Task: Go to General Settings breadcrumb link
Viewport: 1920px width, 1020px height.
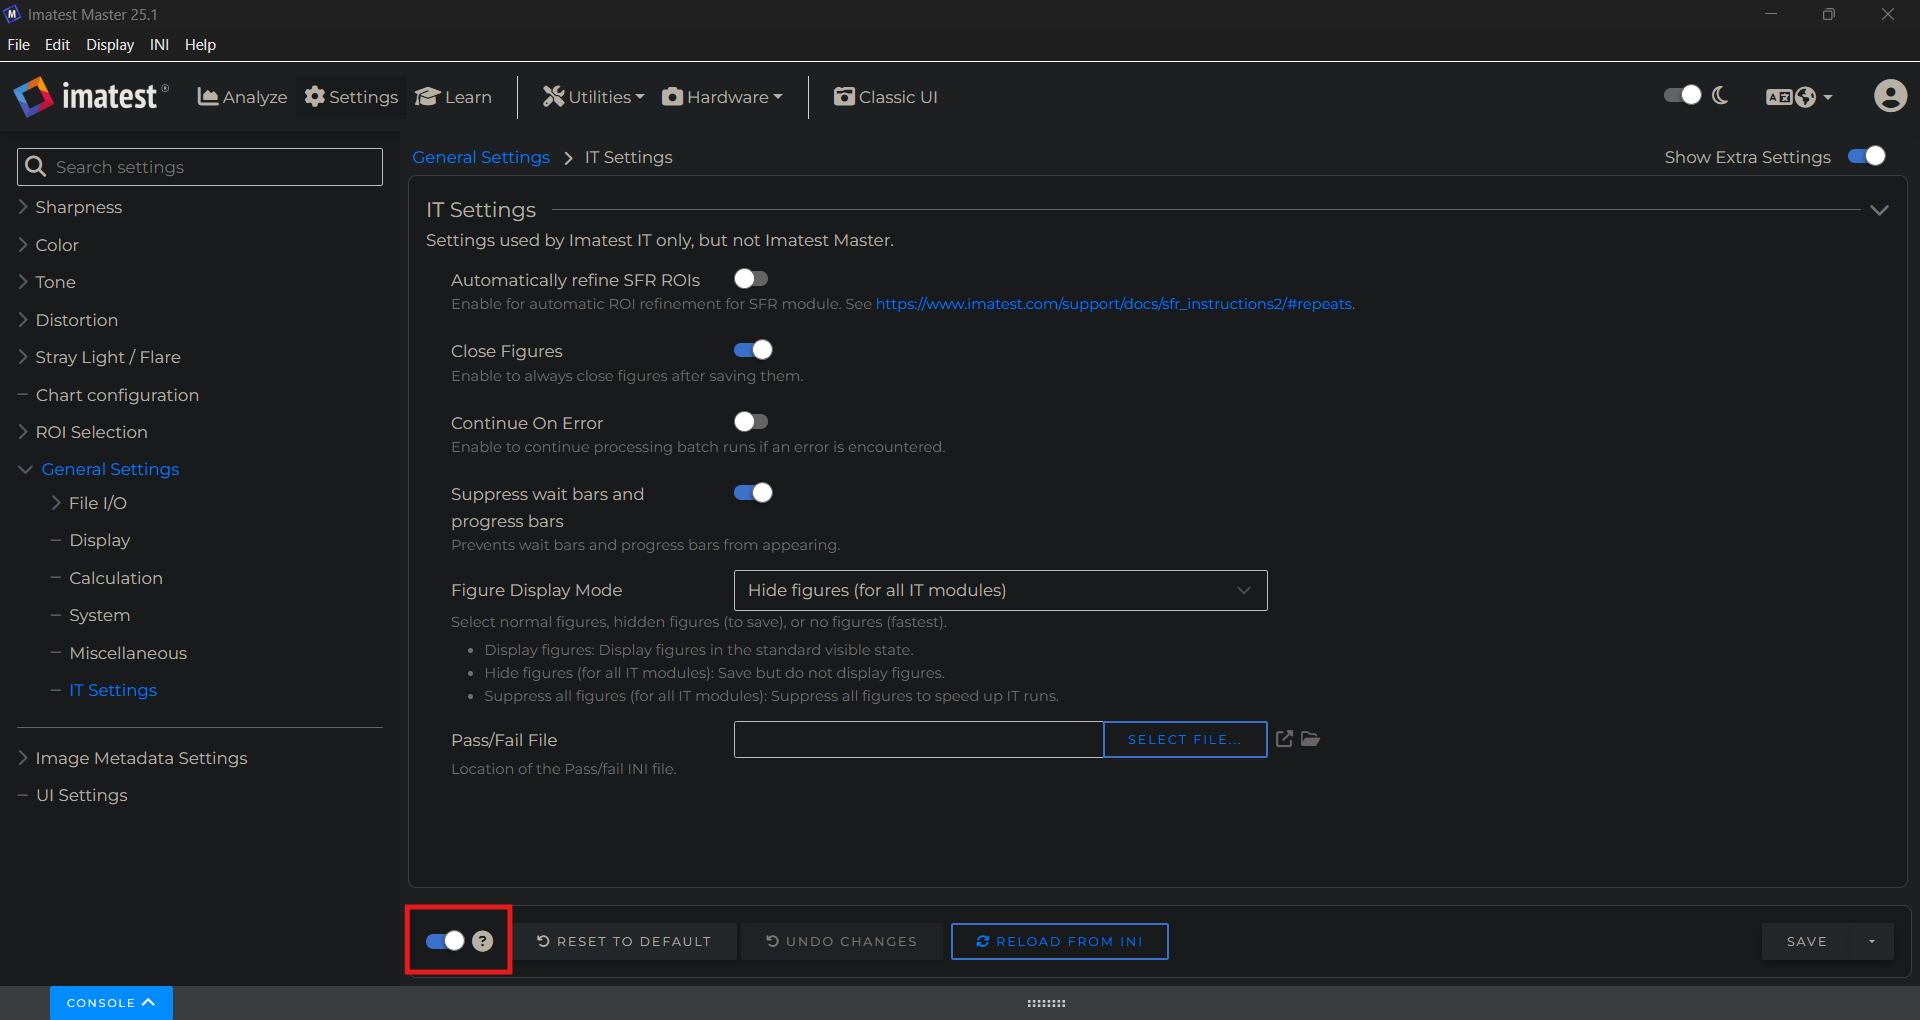Action: click(x=481, y=157)
